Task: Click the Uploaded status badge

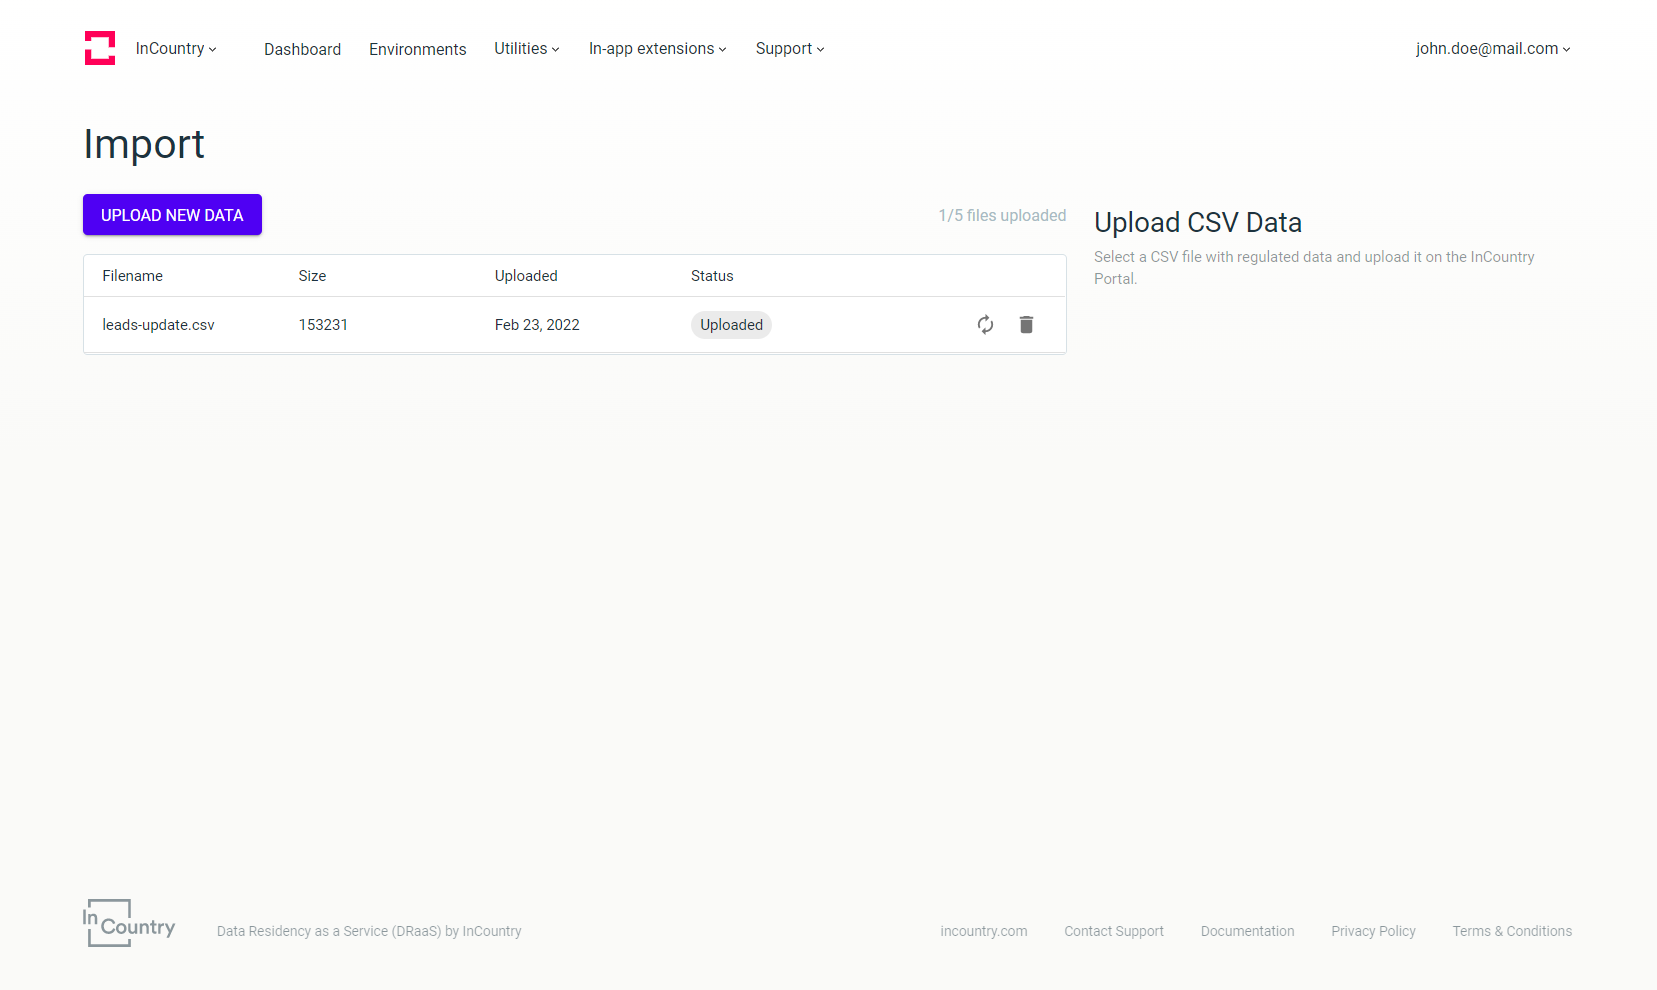Action: pyautogui.click(x=731, y=325)
